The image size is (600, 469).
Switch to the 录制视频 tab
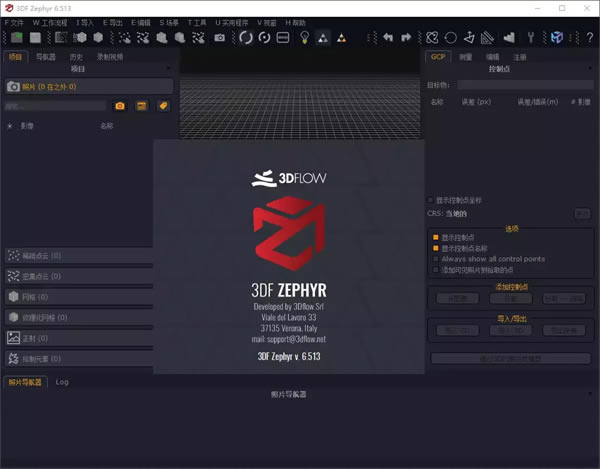(x=110, y=57)
